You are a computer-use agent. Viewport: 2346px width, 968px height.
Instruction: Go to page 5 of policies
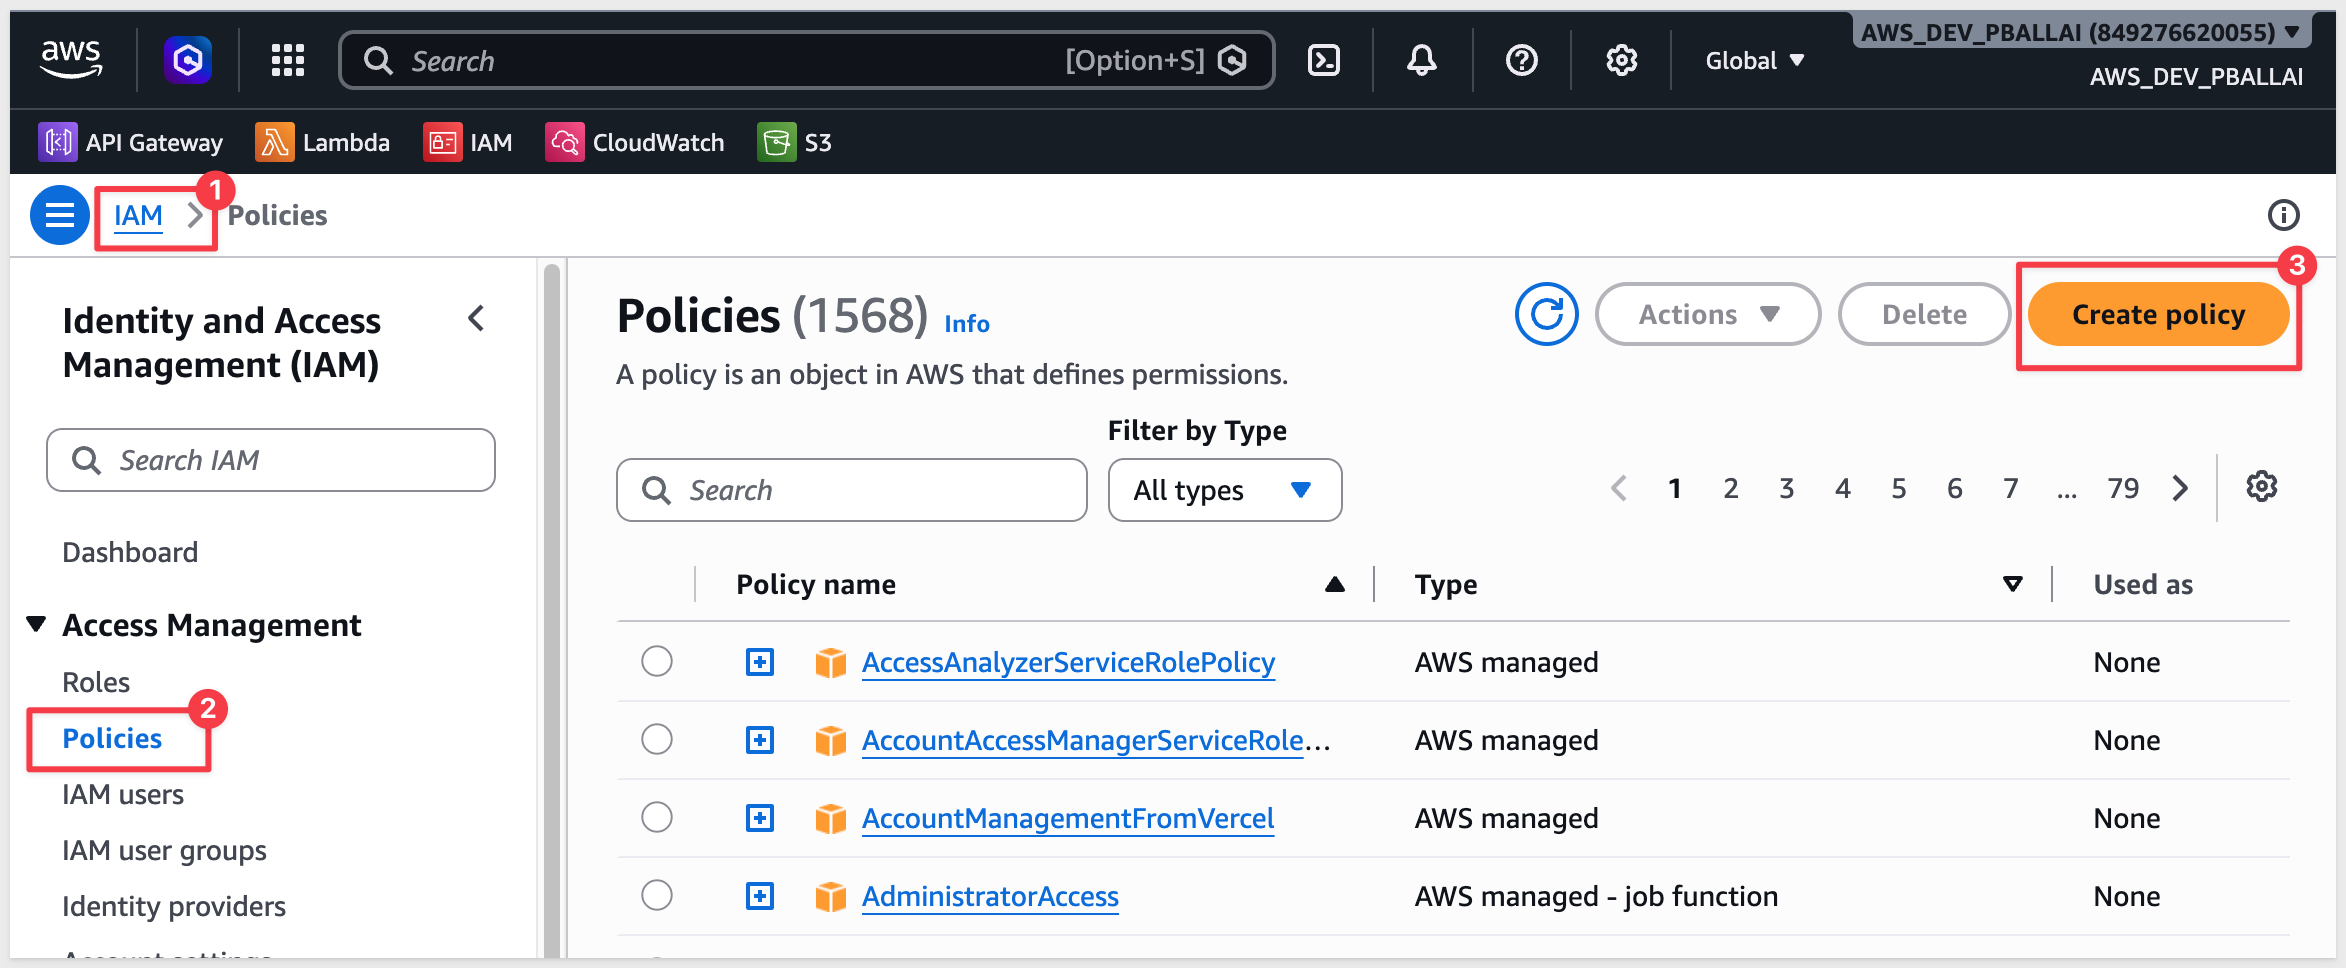[1899, 488]
